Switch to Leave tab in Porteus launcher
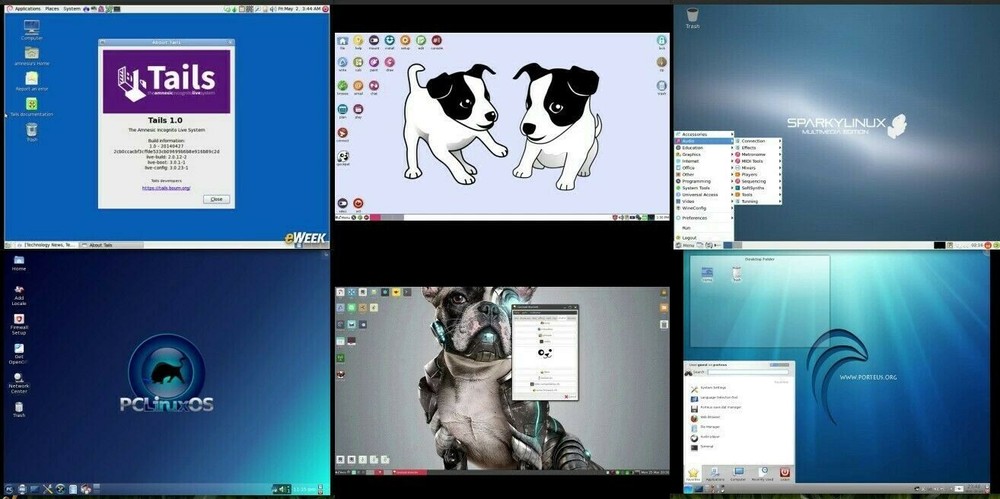Screen dimensions: 1000x499 tap(784, 473)
